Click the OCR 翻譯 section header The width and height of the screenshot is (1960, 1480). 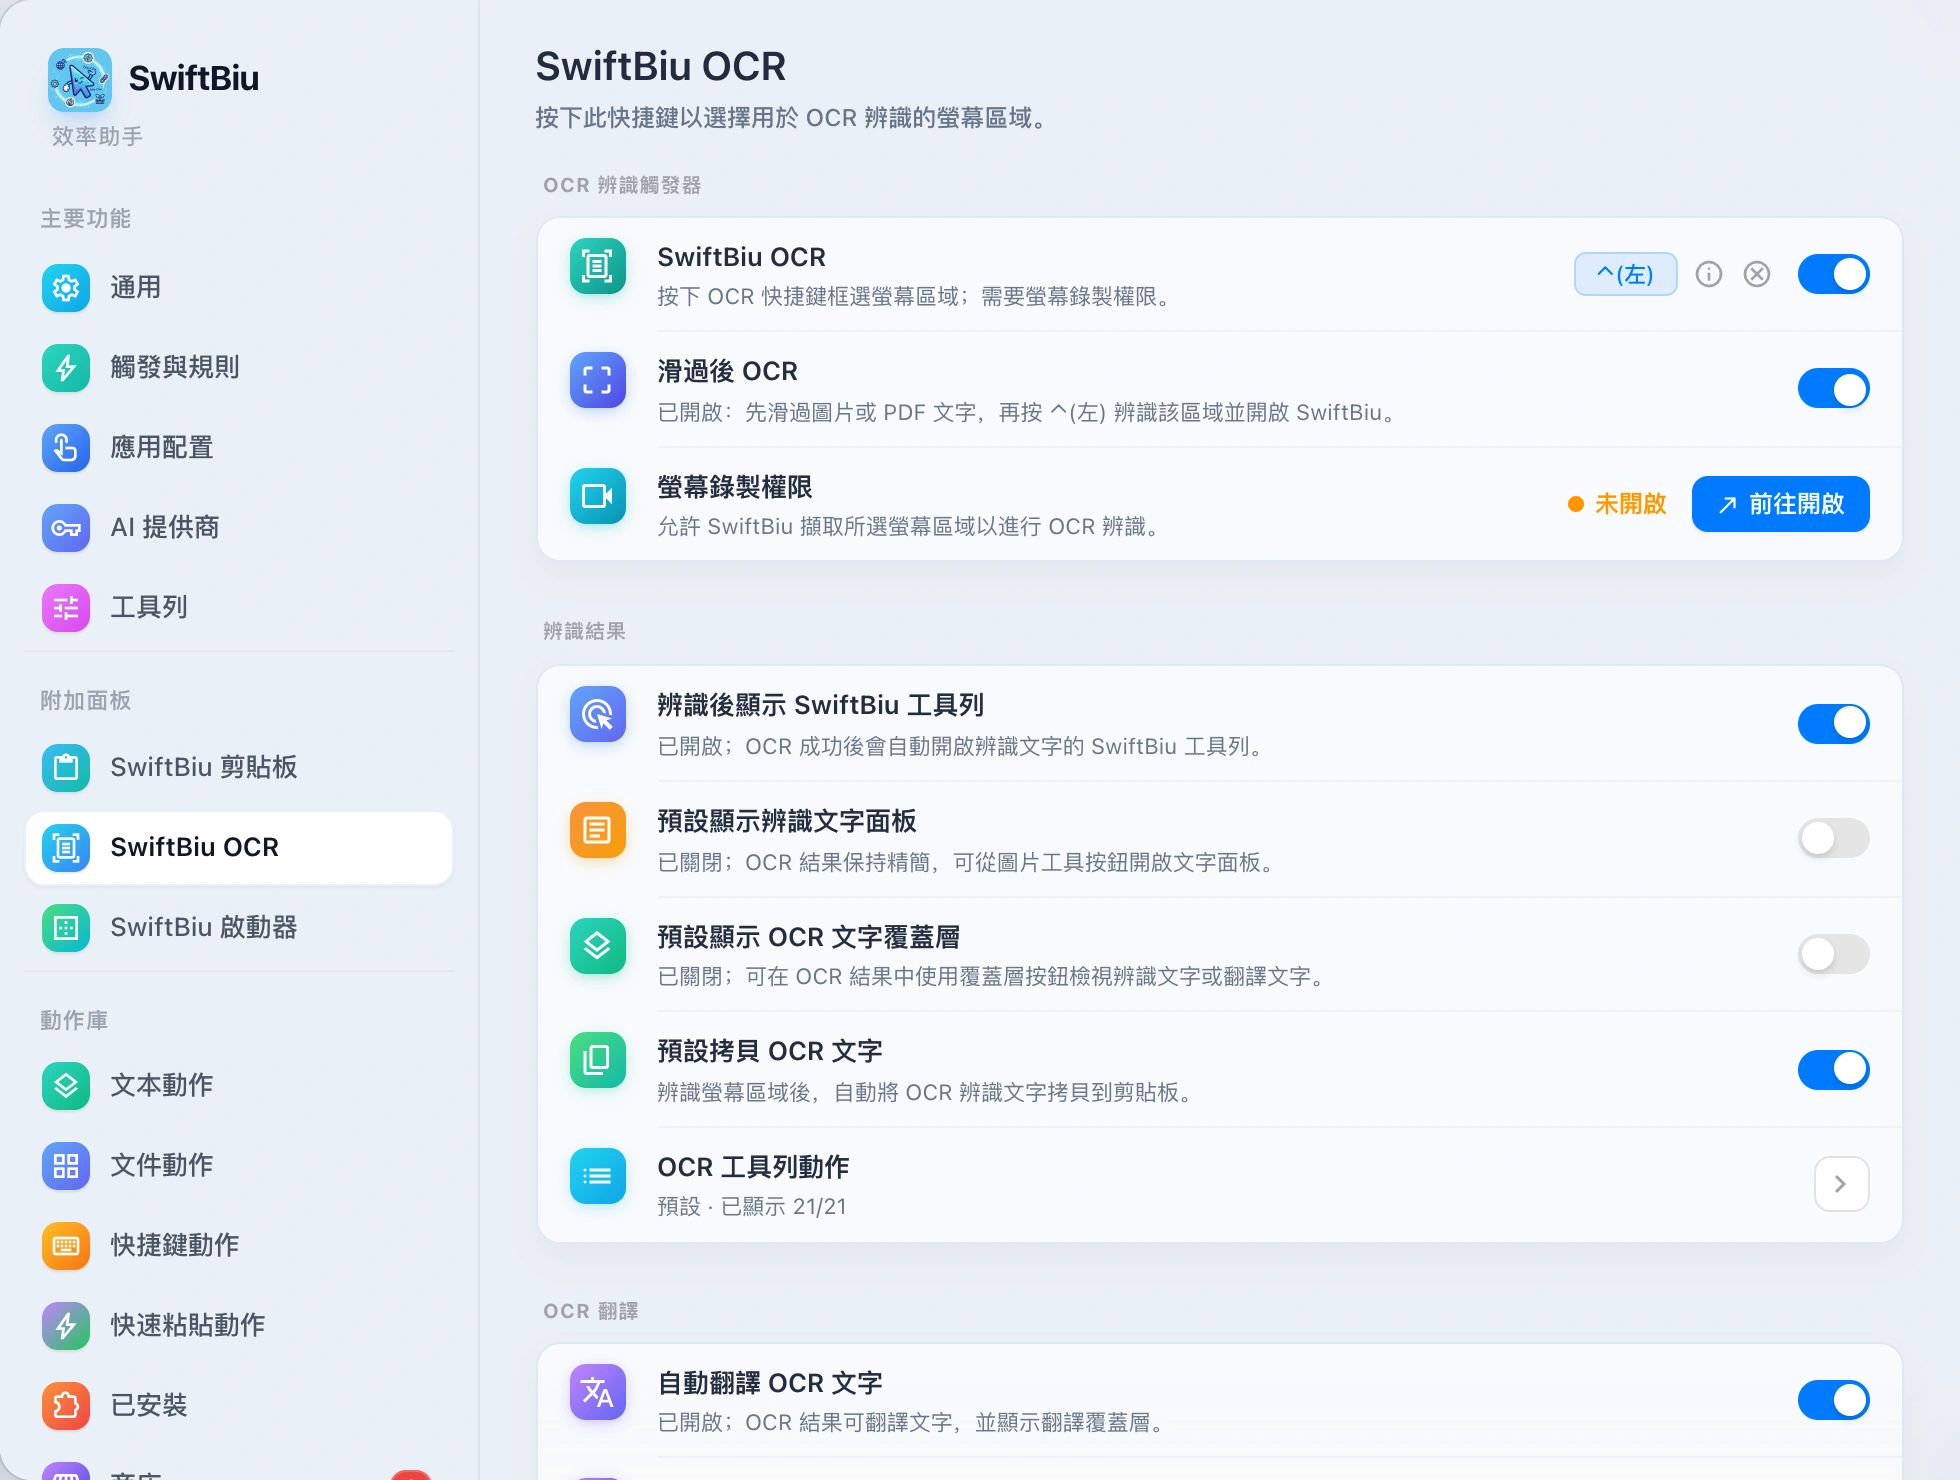[590, 1311]
